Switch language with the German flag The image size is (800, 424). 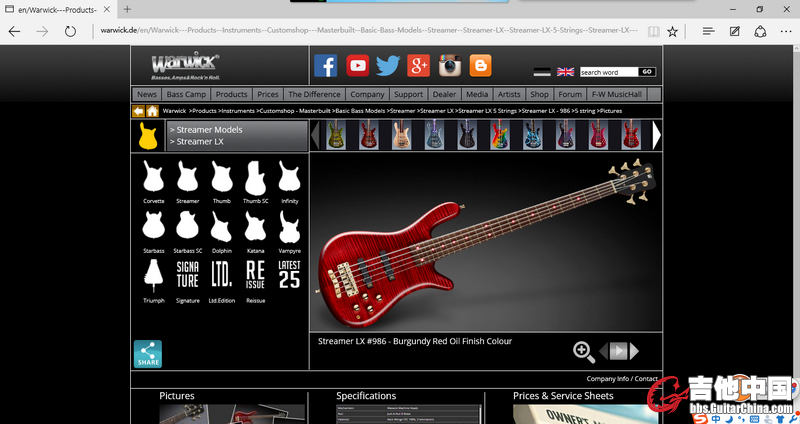[542, 72]
